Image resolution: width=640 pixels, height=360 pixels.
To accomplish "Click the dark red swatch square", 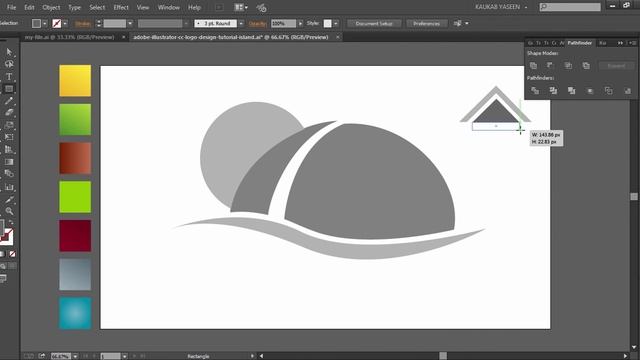I will coord(75,236).
